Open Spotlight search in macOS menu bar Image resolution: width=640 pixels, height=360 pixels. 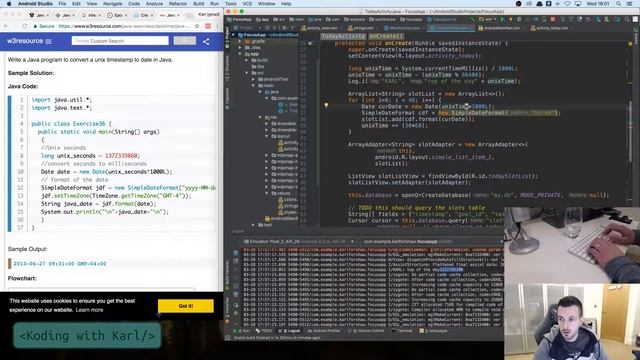pos(619,4)
